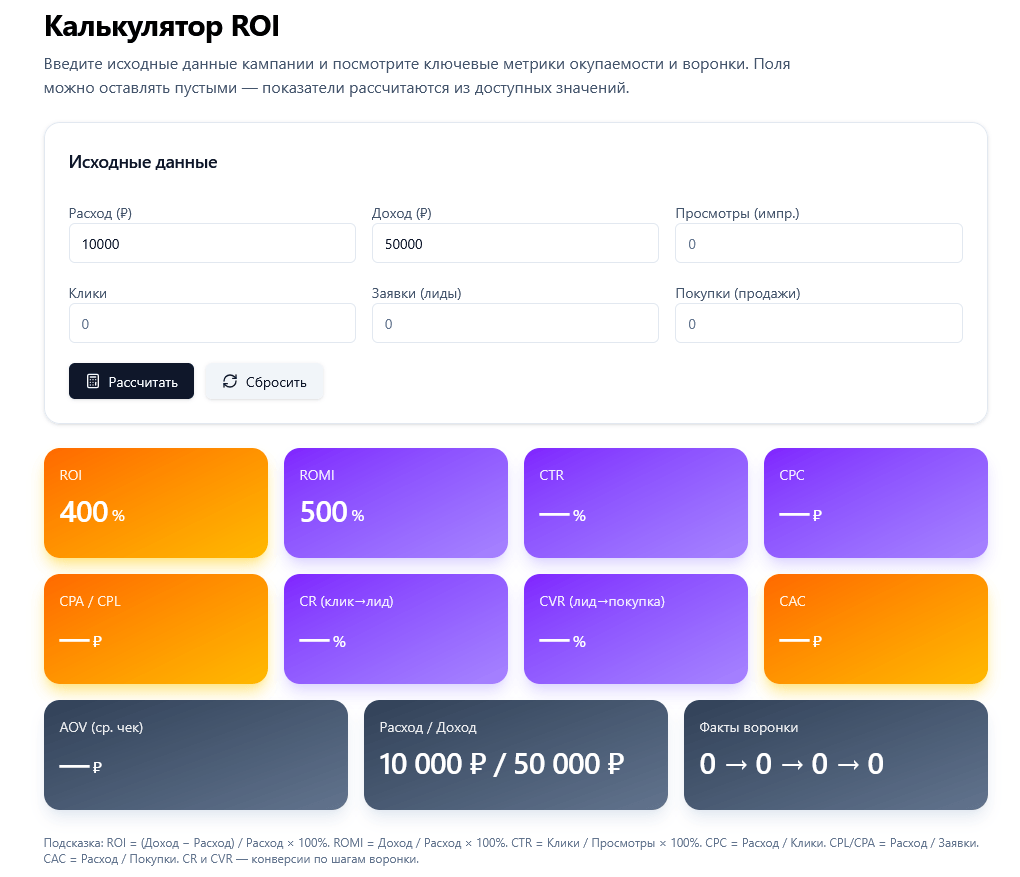Select the Просмотры (импр.) input field
The height and width of the screenshot is (877, 1020).
(818, 243)
